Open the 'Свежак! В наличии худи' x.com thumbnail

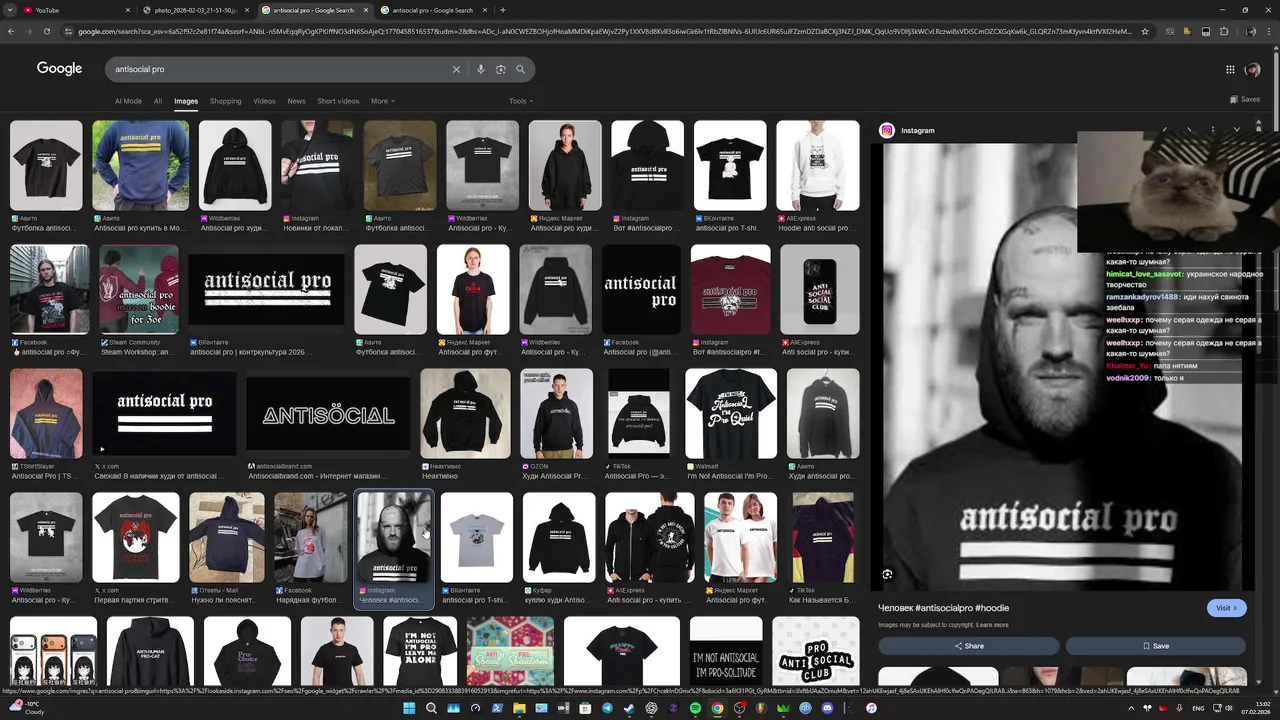[x=165, y=414]
